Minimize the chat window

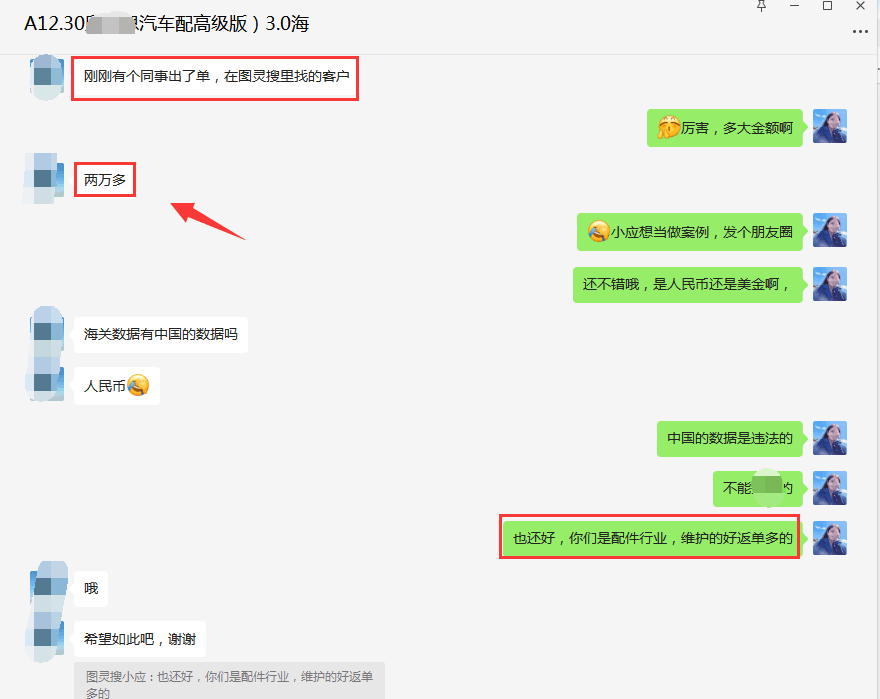click(794, 6)
